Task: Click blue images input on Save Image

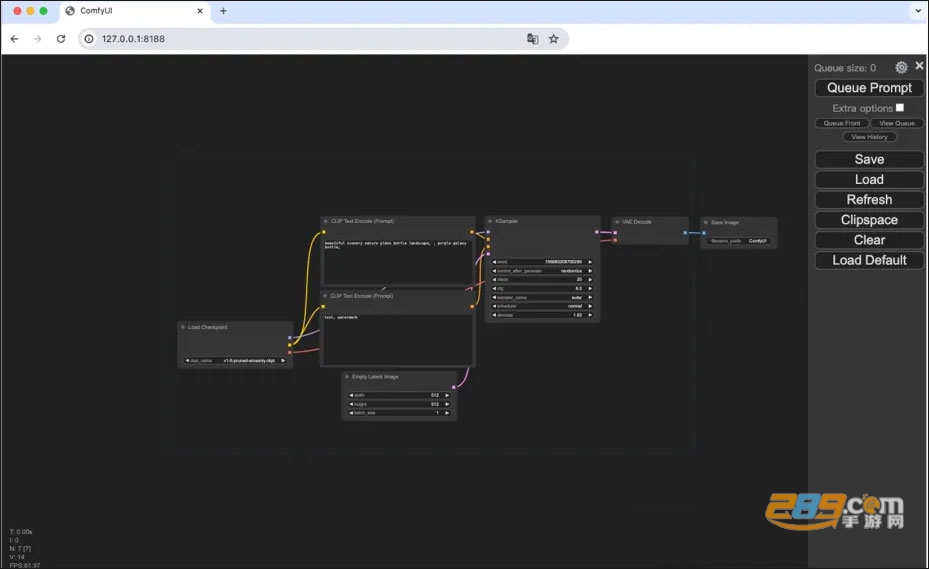Action: click(x=704, y=234)
